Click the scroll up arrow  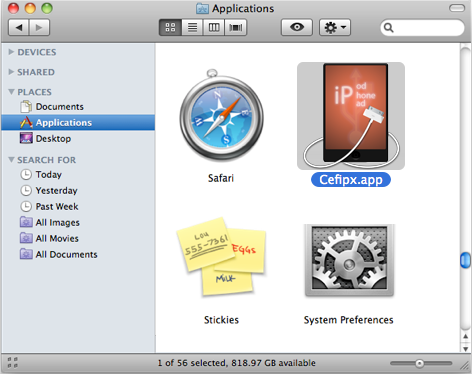466,337
